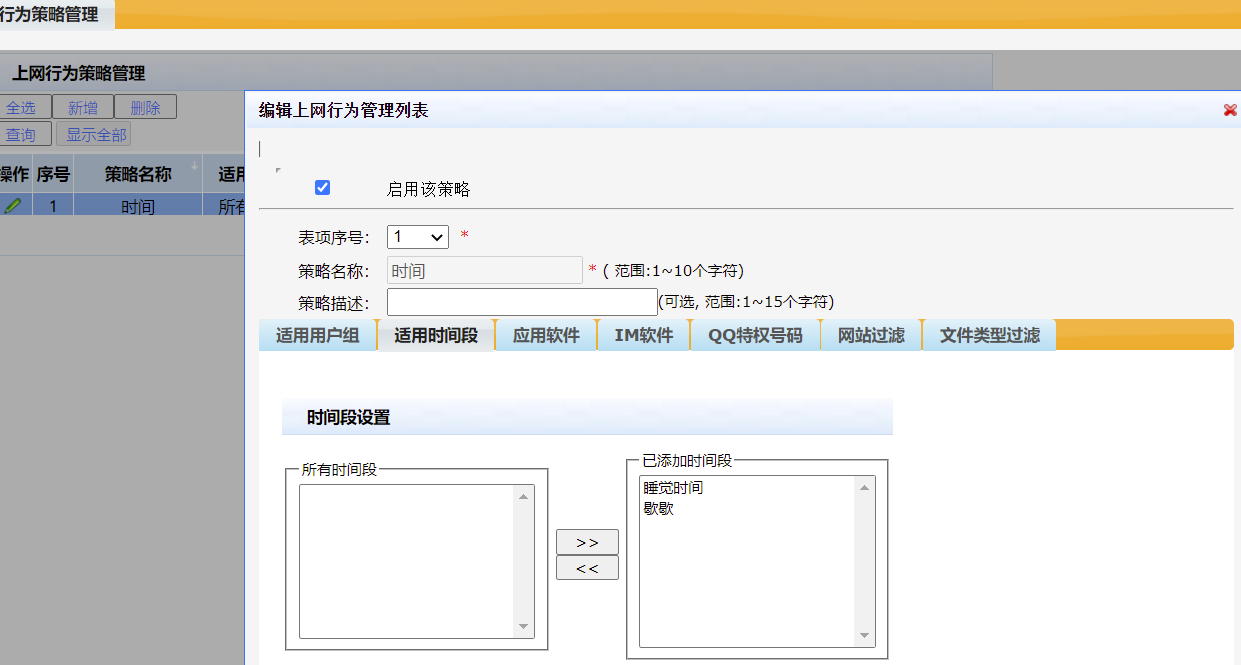Click the down arrow of the 已添加时间段 list scrollbar
The height and width of the screenshot is (665, 1241).
[x=864, y=636]
